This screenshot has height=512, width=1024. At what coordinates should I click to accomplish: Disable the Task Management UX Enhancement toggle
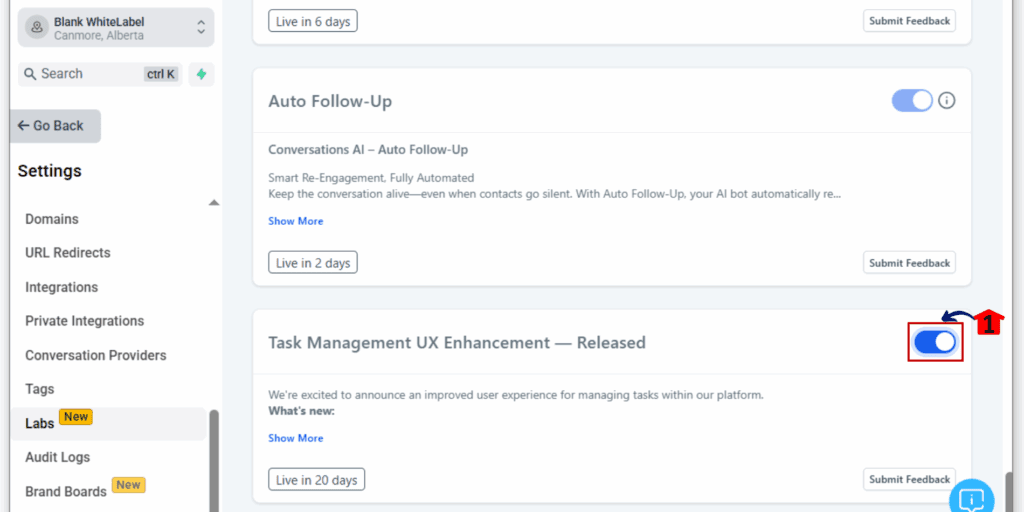pyautogui.click(x=935, y=342)
